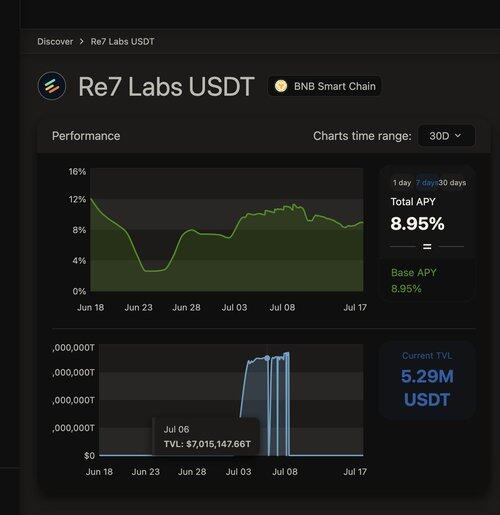Click the 8% axis label on APY chart
The image size is (500, 515).
click(x=79, y=230)
